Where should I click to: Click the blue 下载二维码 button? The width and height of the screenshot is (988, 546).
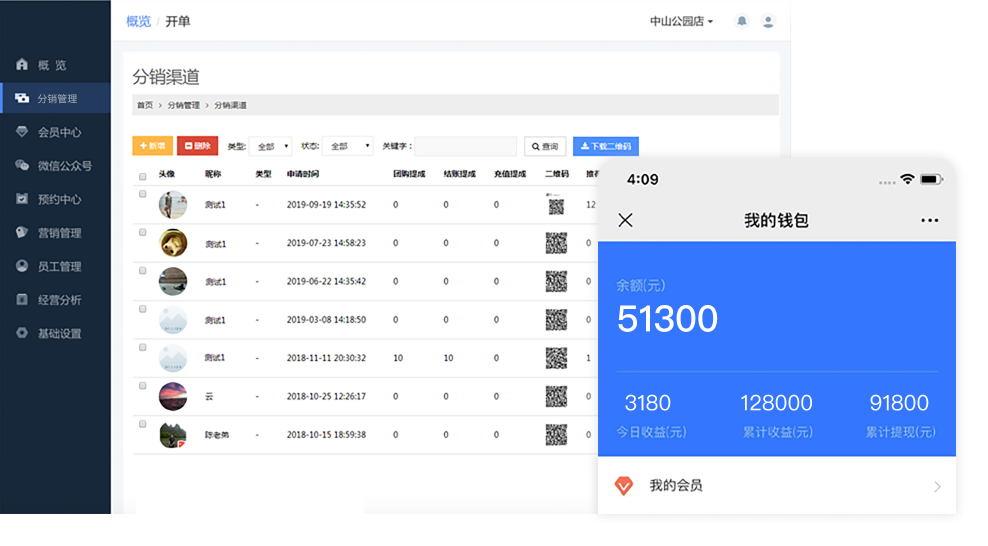click(605, 146)
